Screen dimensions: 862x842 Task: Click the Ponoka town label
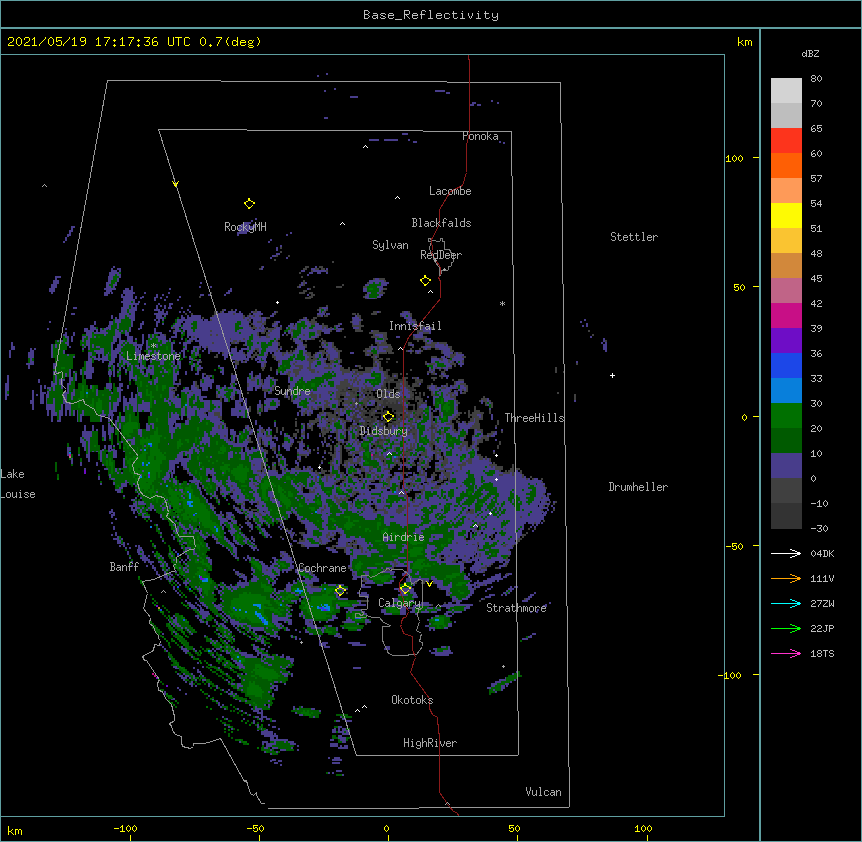[480, 136]
